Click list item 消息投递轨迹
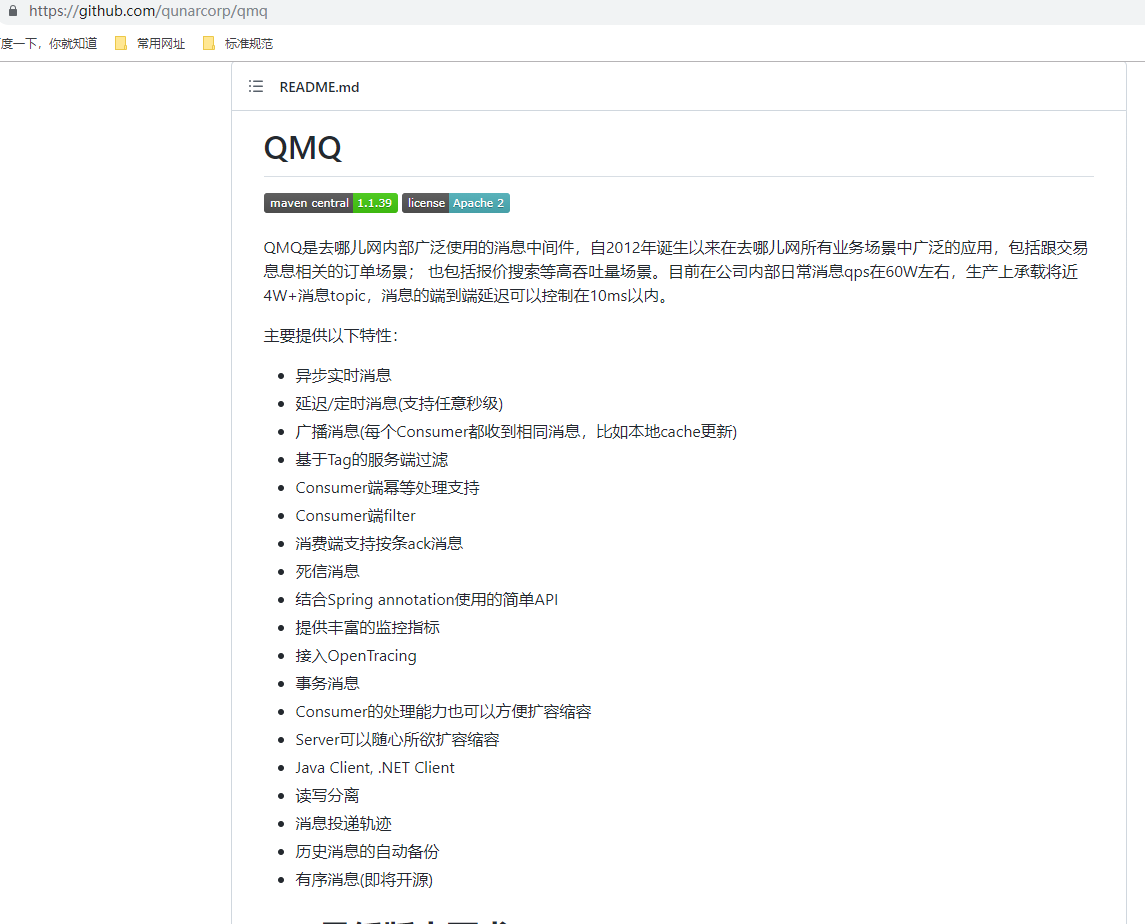The width and height of the screenshot is (1145, 924). tap(343, 823)
